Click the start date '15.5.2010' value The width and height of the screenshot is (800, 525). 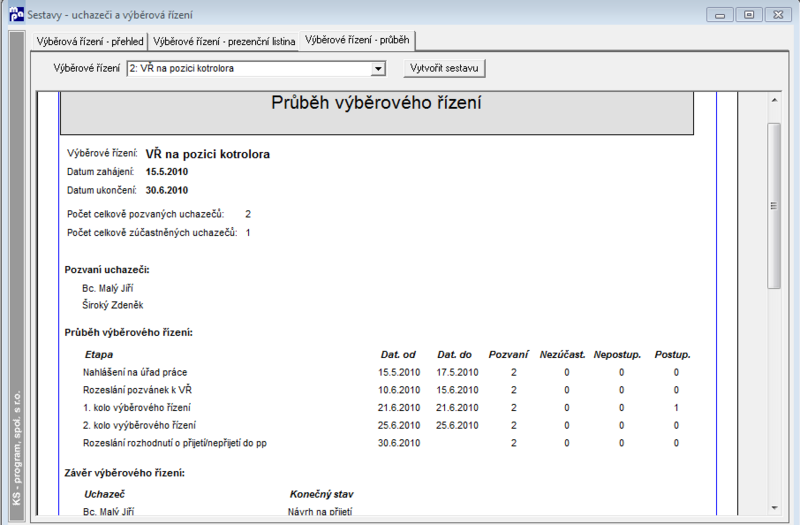167,172
